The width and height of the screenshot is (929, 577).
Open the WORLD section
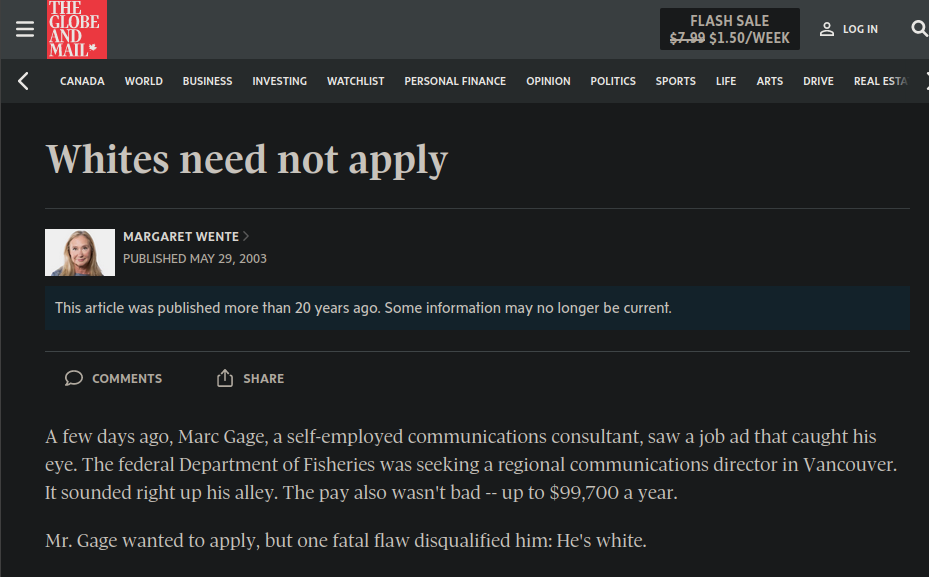pyautogui.click(x=143, y=81)
